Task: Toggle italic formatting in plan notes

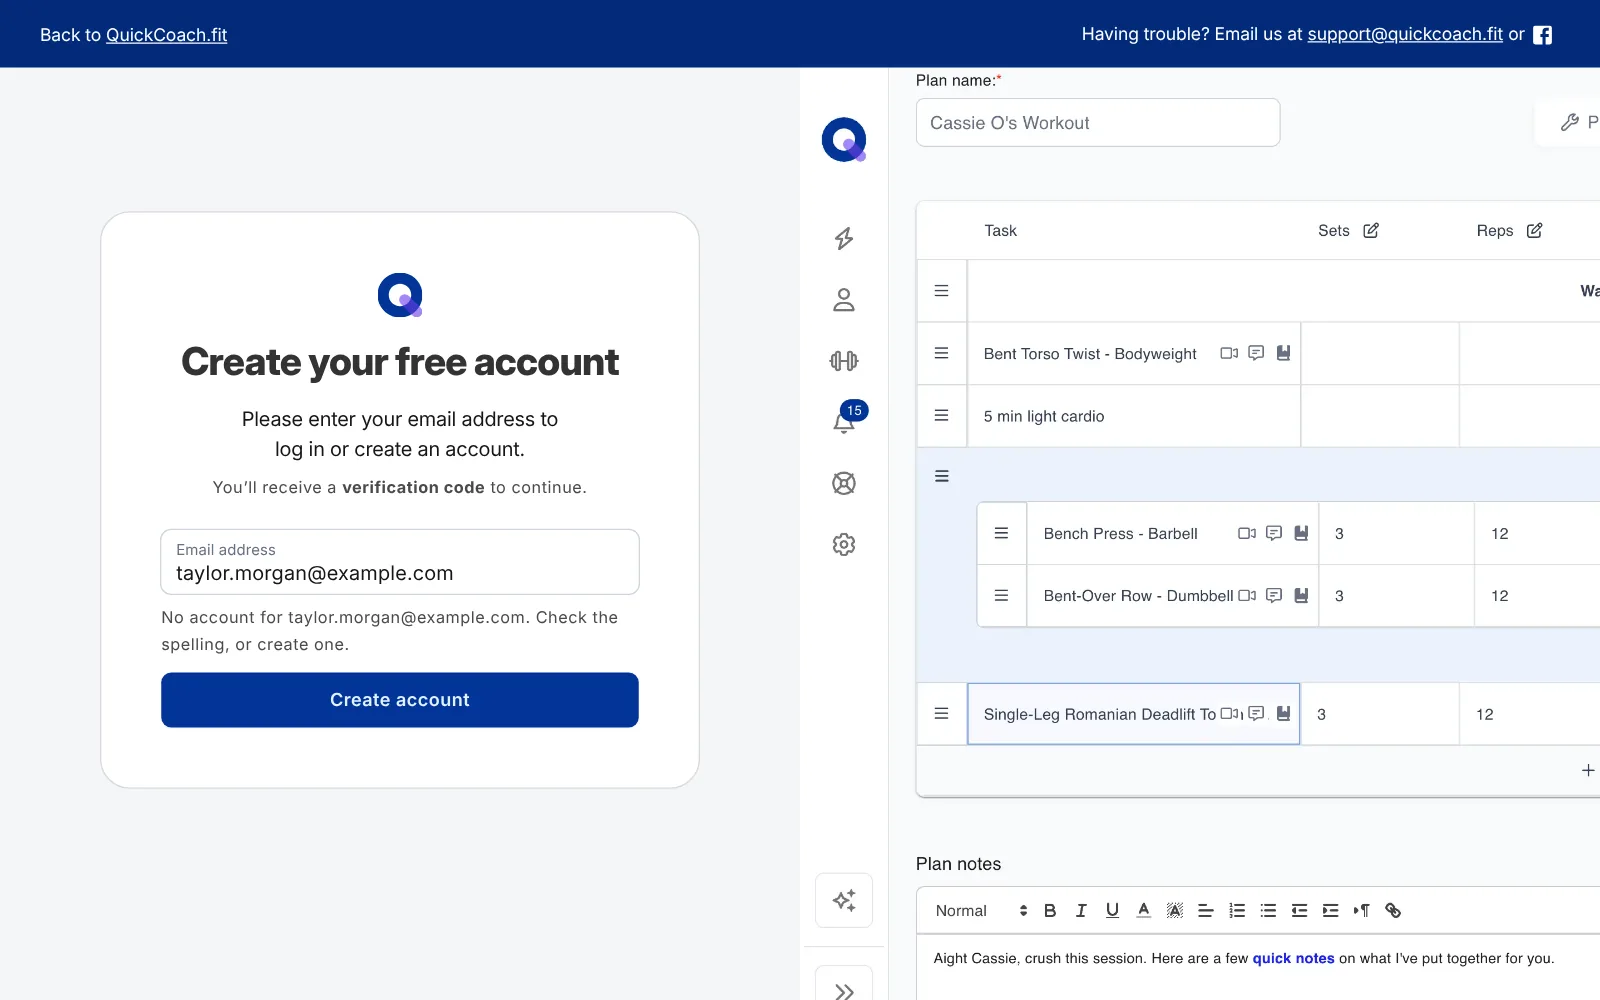Action: (1081, 910)
